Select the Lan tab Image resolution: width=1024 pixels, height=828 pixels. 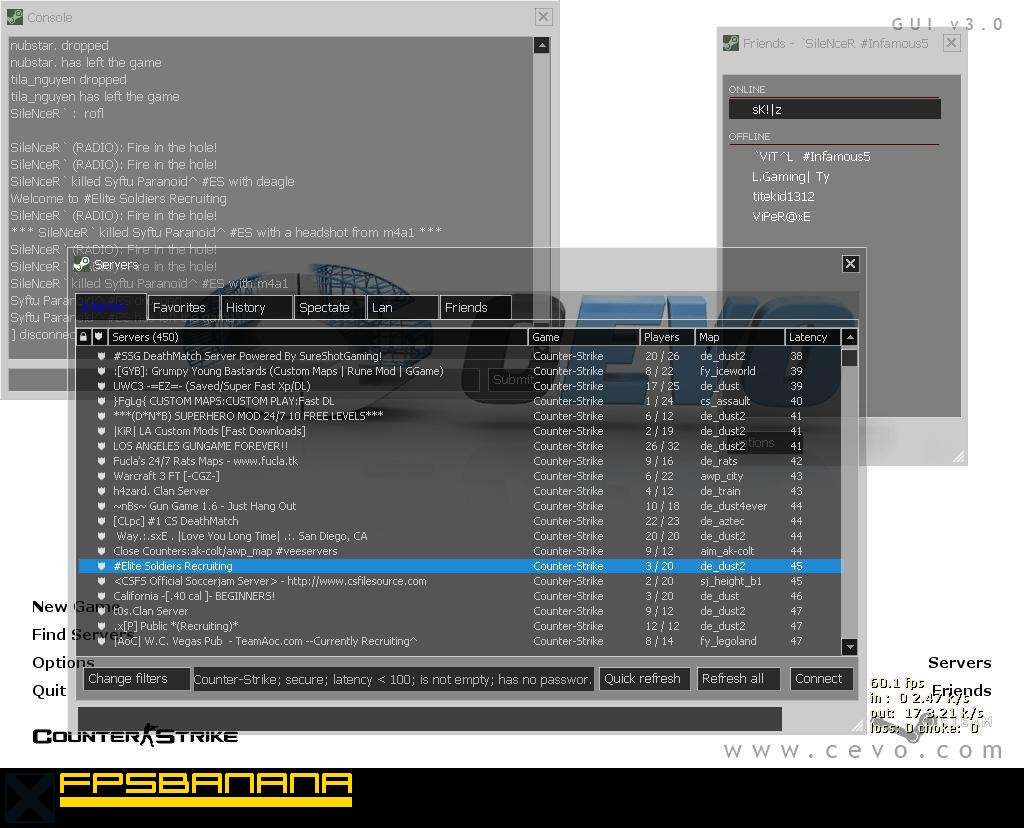tap(402, 307)
